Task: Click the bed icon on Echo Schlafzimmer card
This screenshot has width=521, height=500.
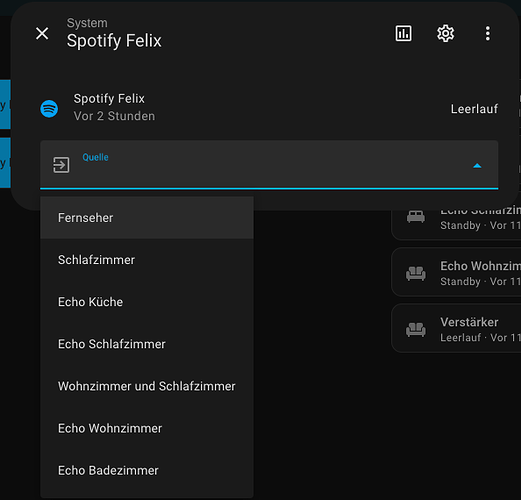Action: 416,217
